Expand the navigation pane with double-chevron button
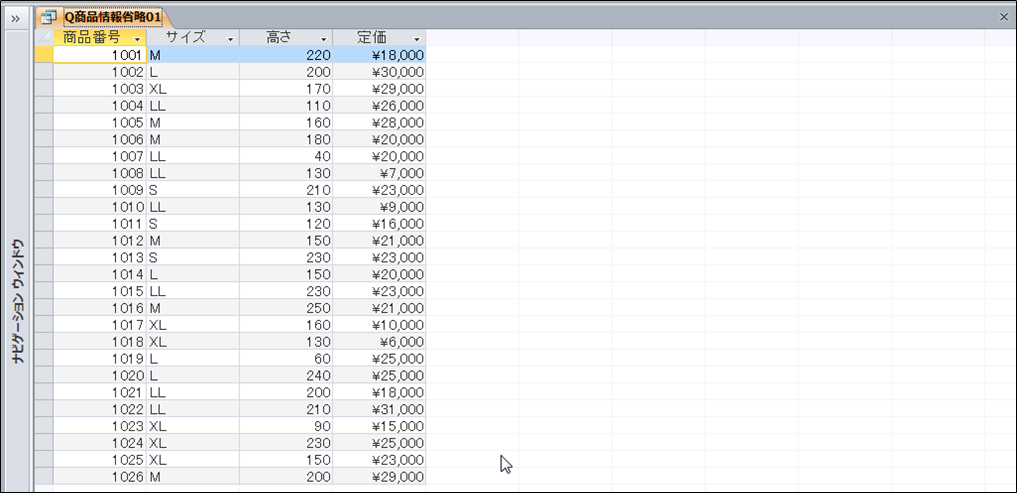The width and height of the screenshot is (1017, 493). pyautogui.click(x=16, y=17)
